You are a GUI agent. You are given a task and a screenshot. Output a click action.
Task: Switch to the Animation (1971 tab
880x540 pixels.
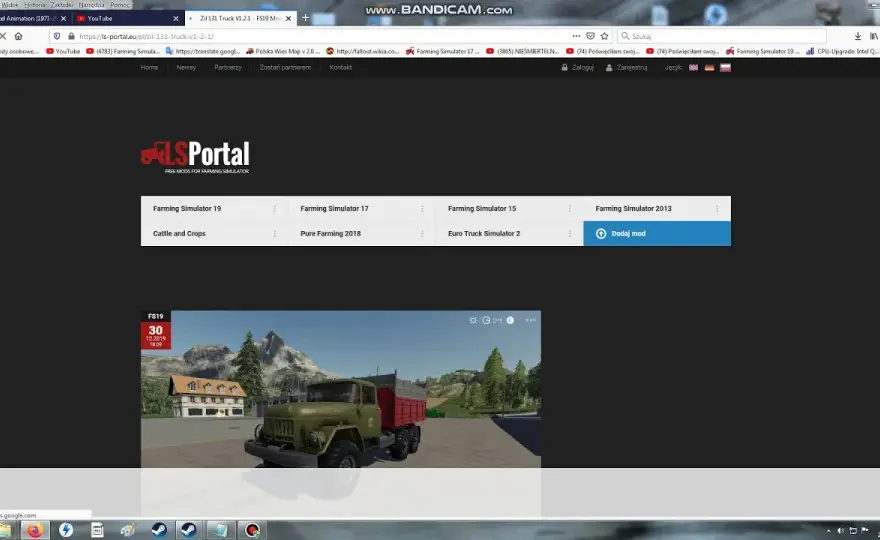pos(35,19)
